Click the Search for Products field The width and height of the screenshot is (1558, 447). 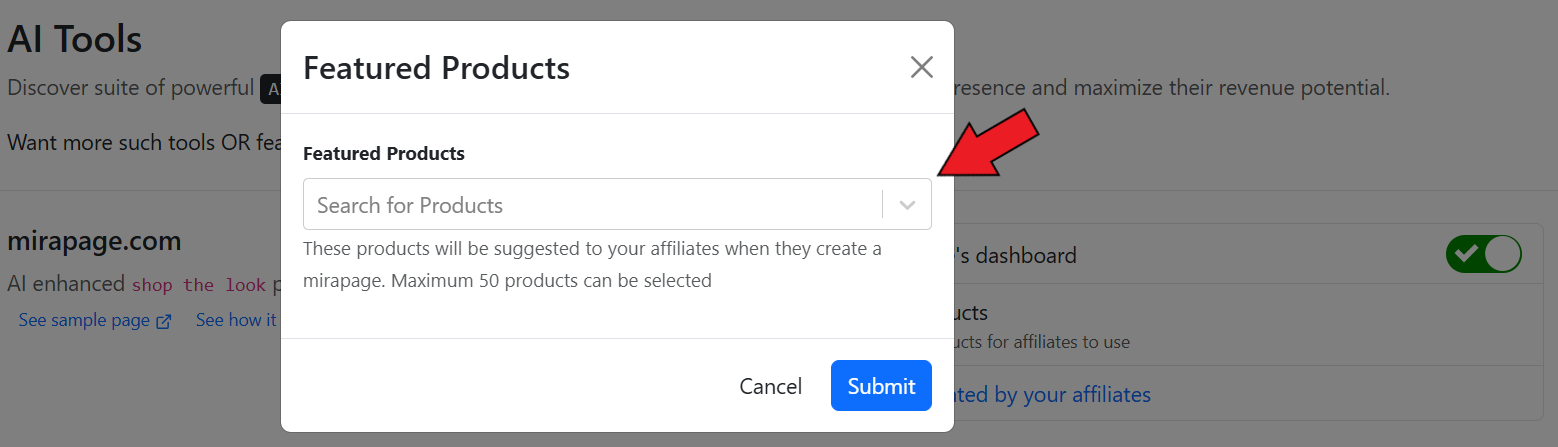[592, 205]
